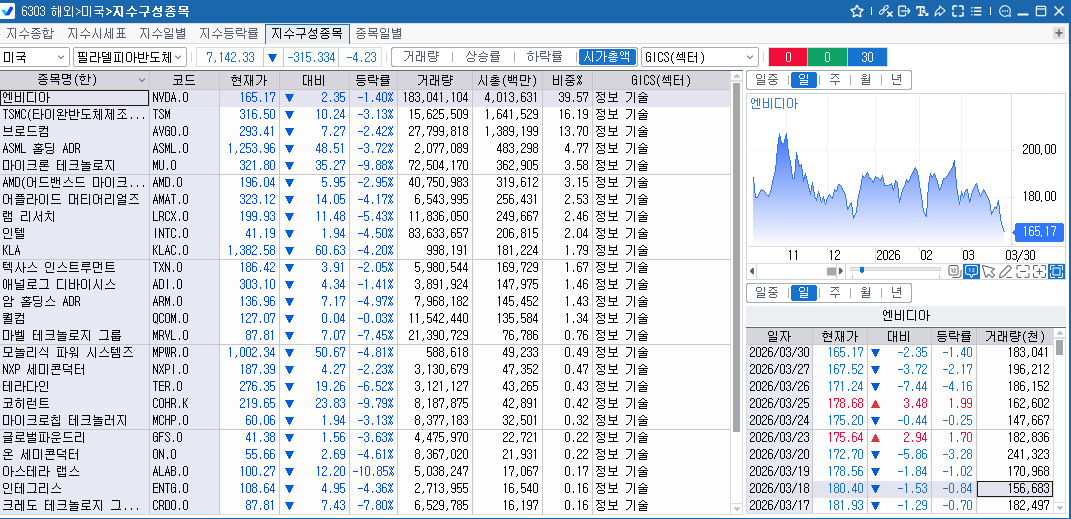Switch to 지수구성종목 tab
1071x519 pixels.
307,33
